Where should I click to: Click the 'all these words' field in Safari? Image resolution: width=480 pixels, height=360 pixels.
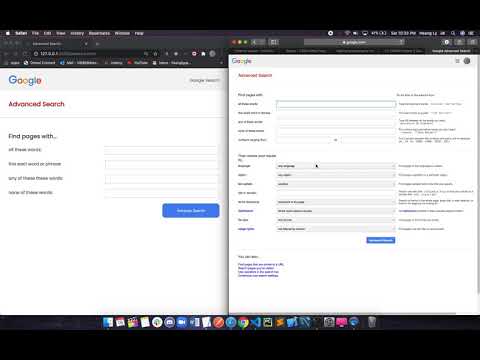336,104
